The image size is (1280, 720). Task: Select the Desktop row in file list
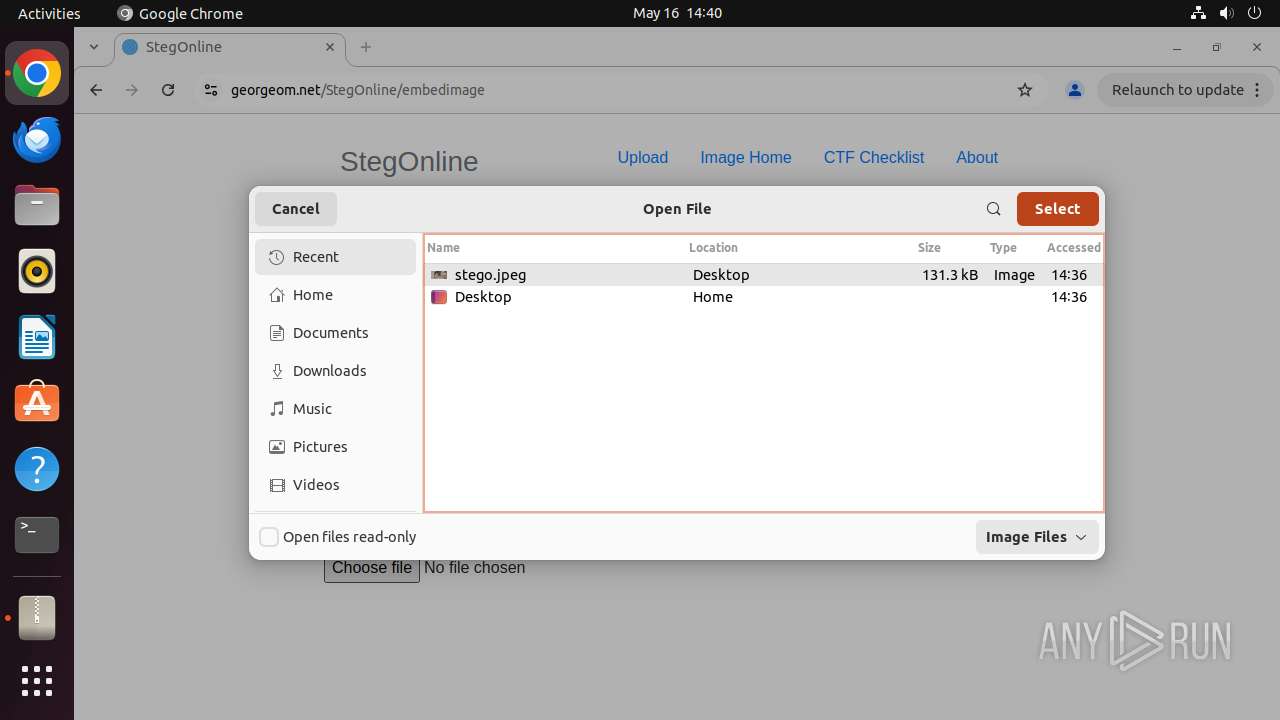click(764, 297)
